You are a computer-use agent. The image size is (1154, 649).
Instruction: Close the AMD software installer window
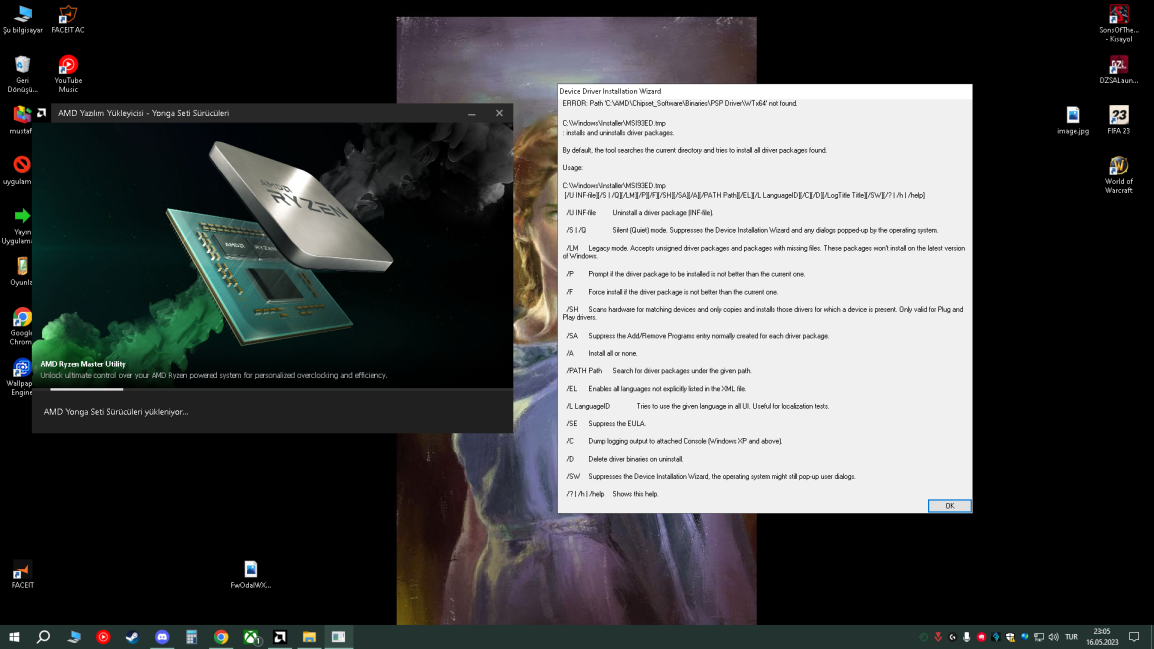(499, 113)
